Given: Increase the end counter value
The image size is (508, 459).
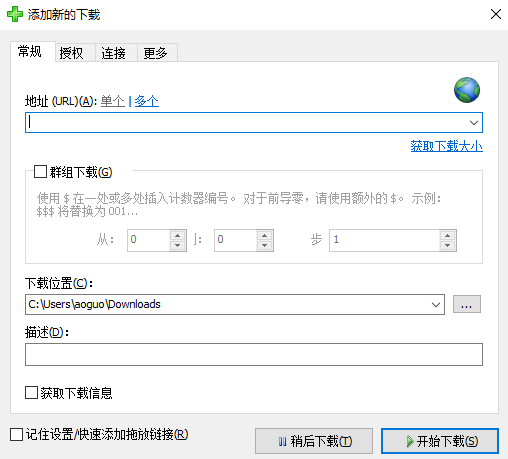Looking at the screenshot, I should click(x=265, y=235).
